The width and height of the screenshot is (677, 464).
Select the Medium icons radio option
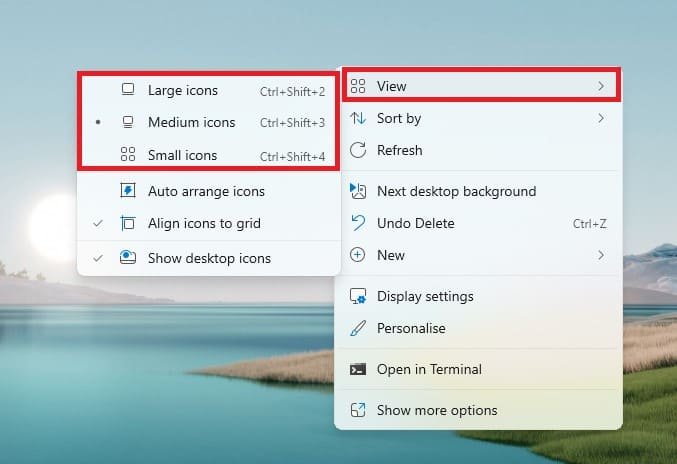(191, 123)
